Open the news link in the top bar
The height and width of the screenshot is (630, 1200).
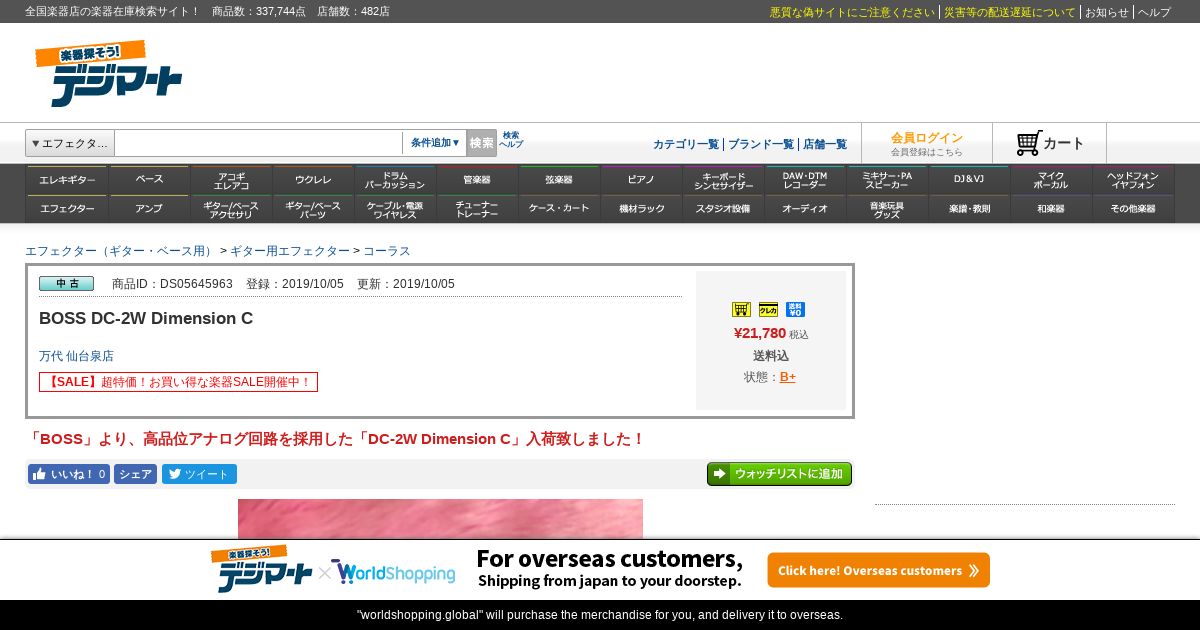(x=1107, y=12)
